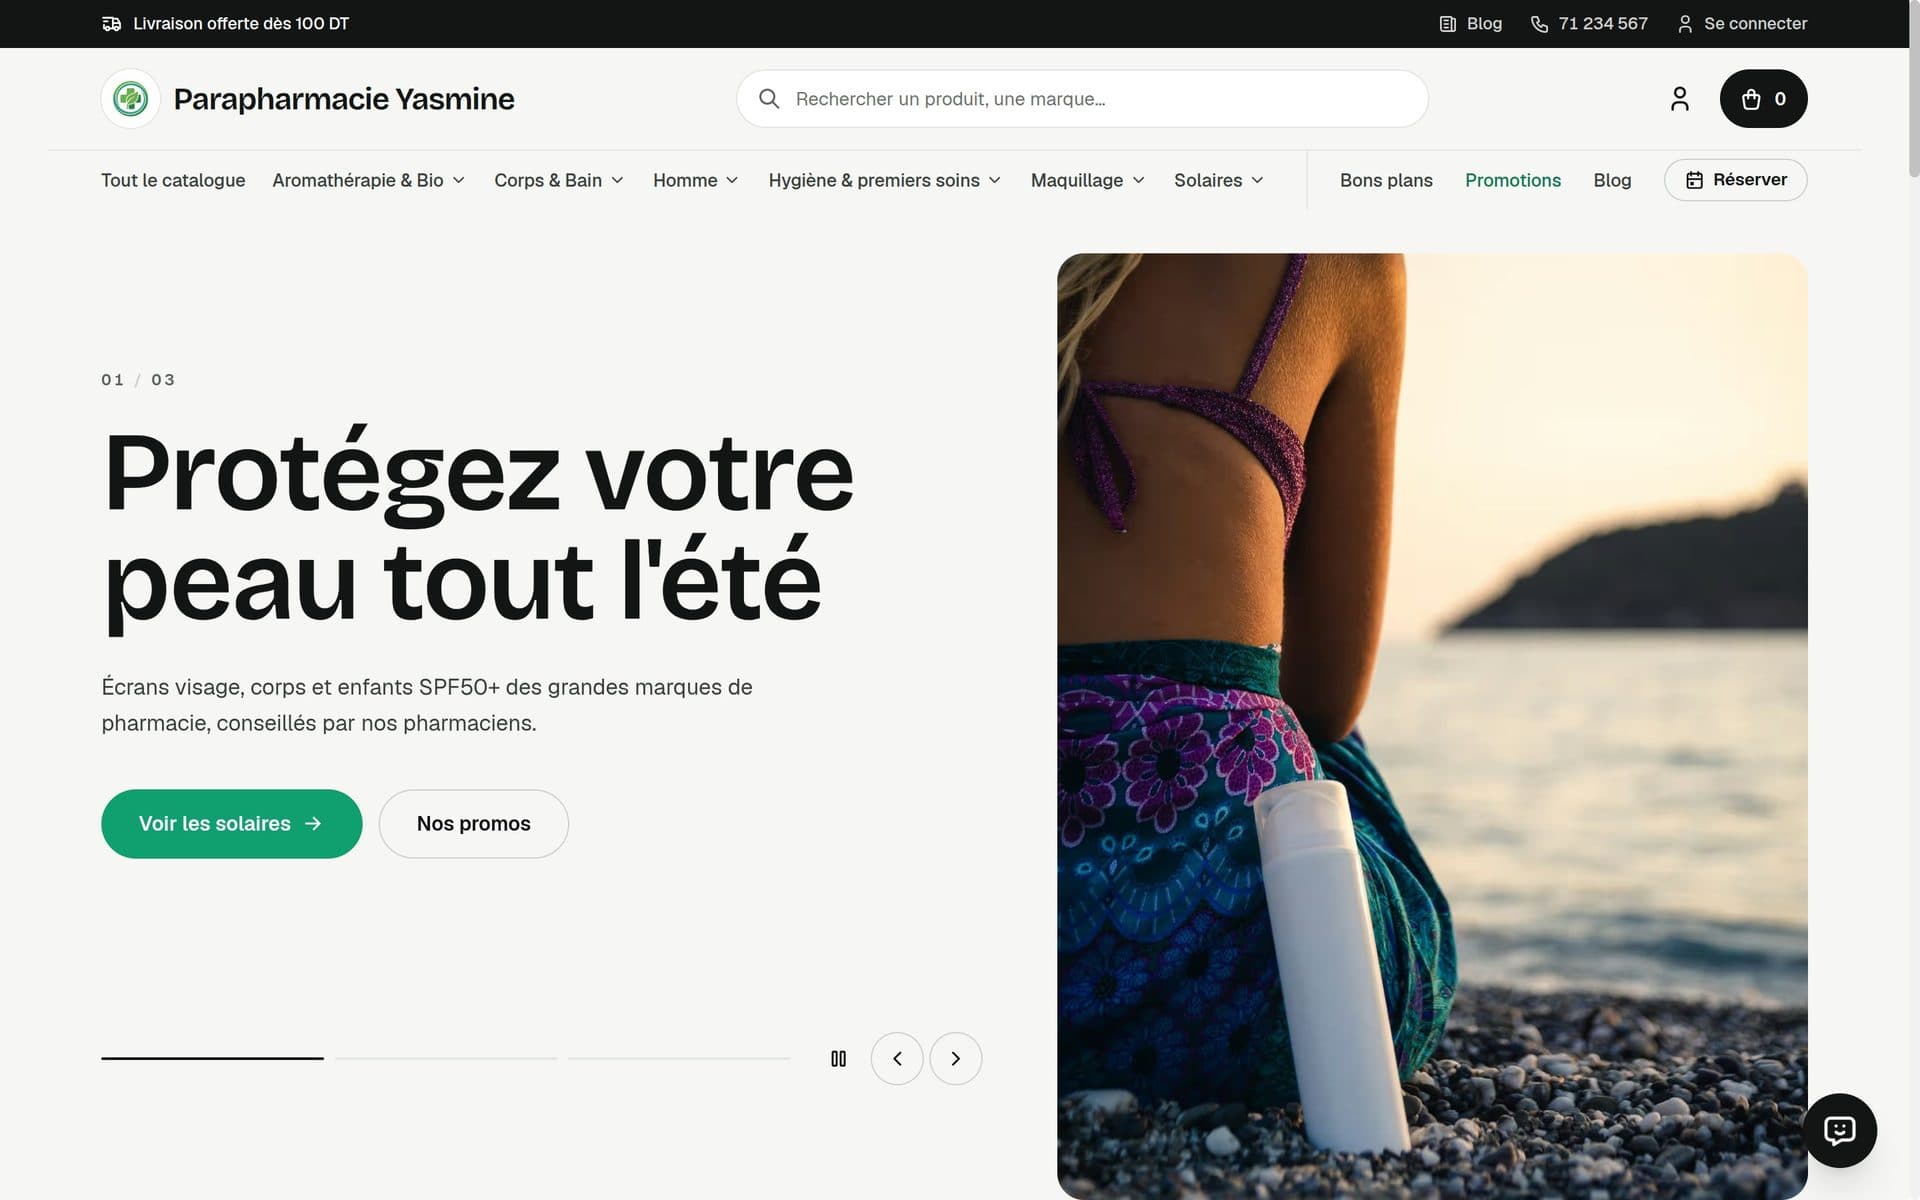This screenshot has height=1200, width=1920.
Task: Select first slide progress bar
Action: 212,1058
